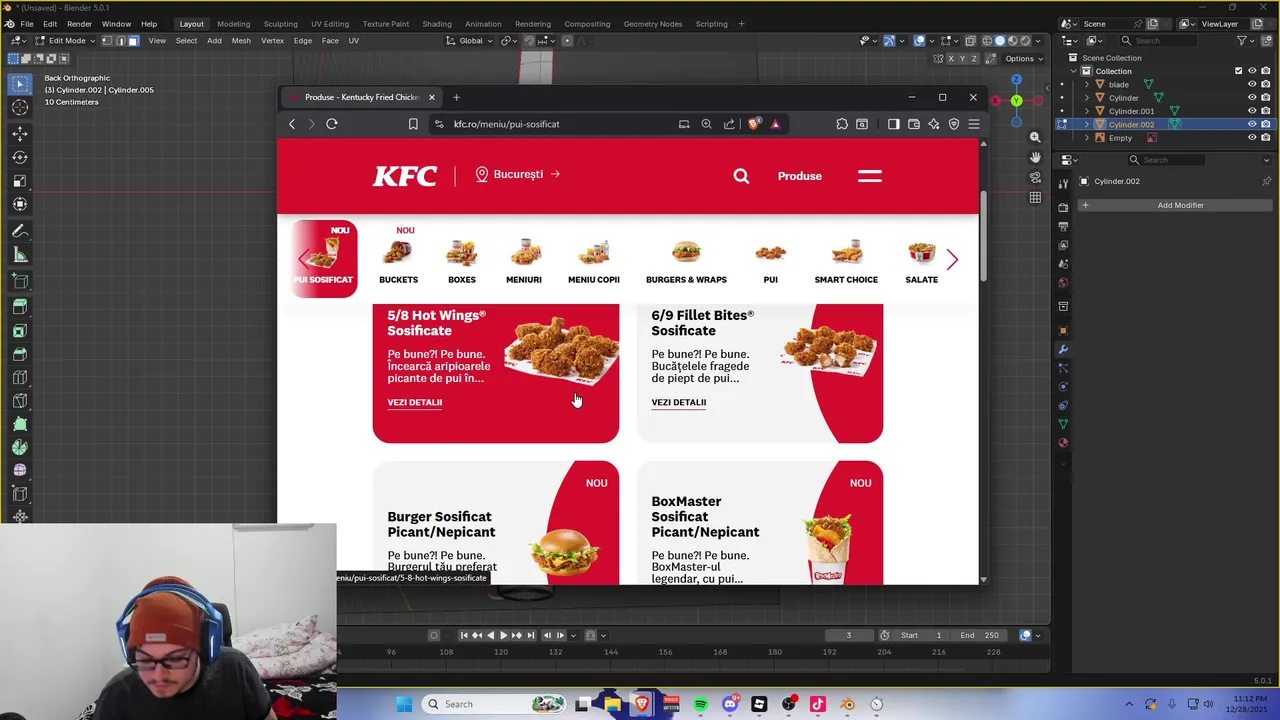
Task: Open viewport shading options dropdown arrow
Action: (1038, 41)
